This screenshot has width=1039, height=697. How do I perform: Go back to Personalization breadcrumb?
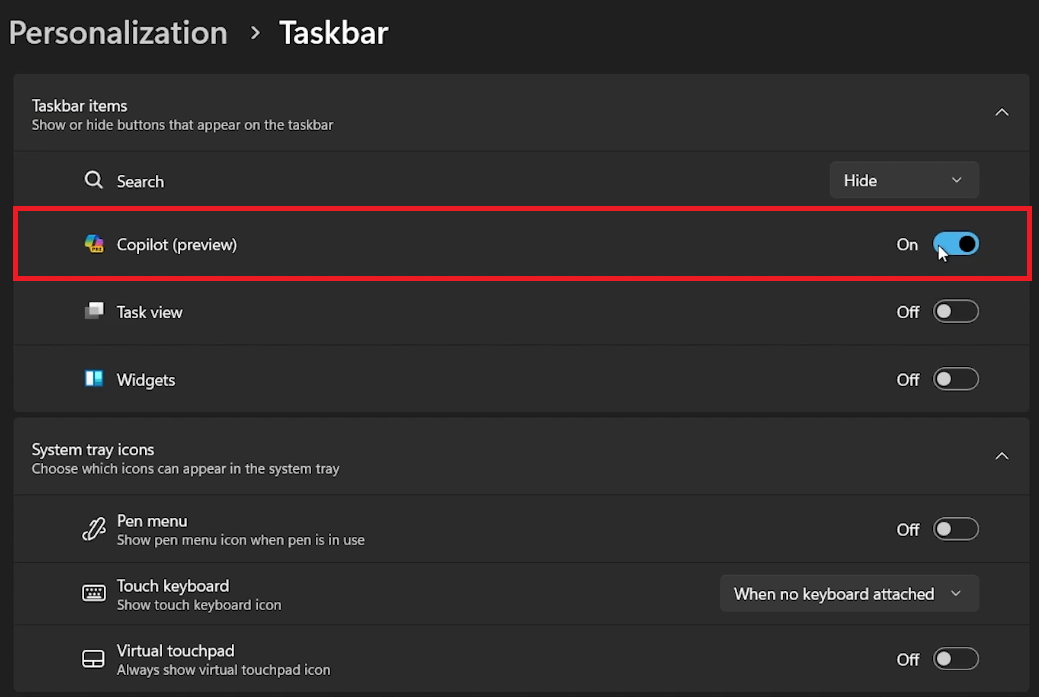[x=118, y=32]
